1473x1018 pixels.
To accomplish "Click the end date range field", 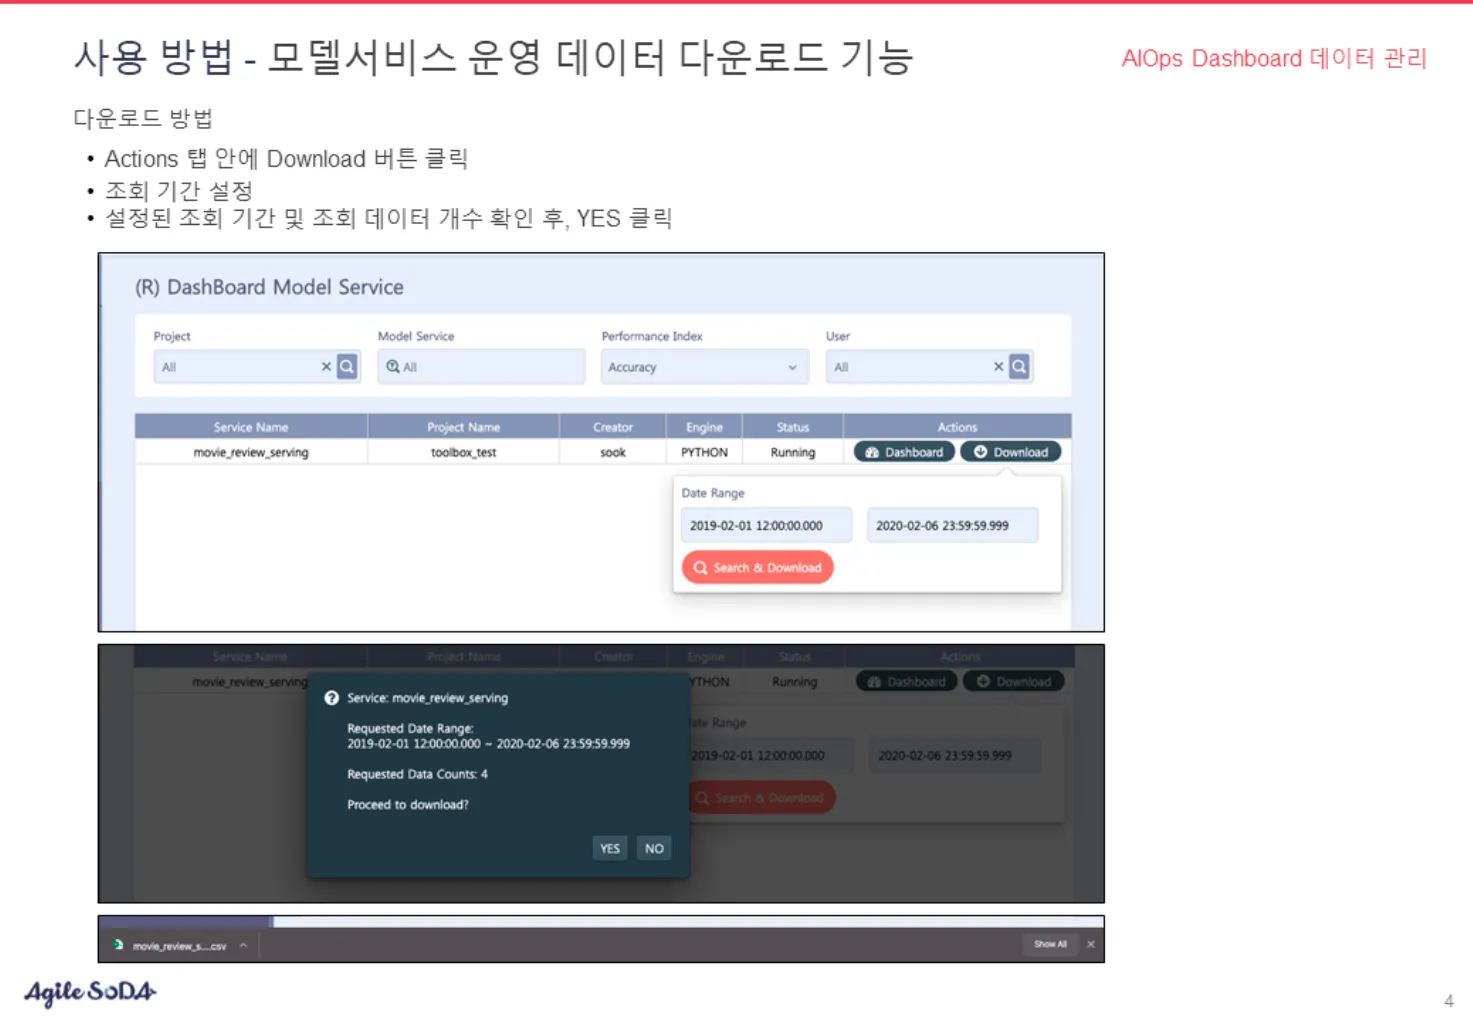I will [x=952, y=525].
